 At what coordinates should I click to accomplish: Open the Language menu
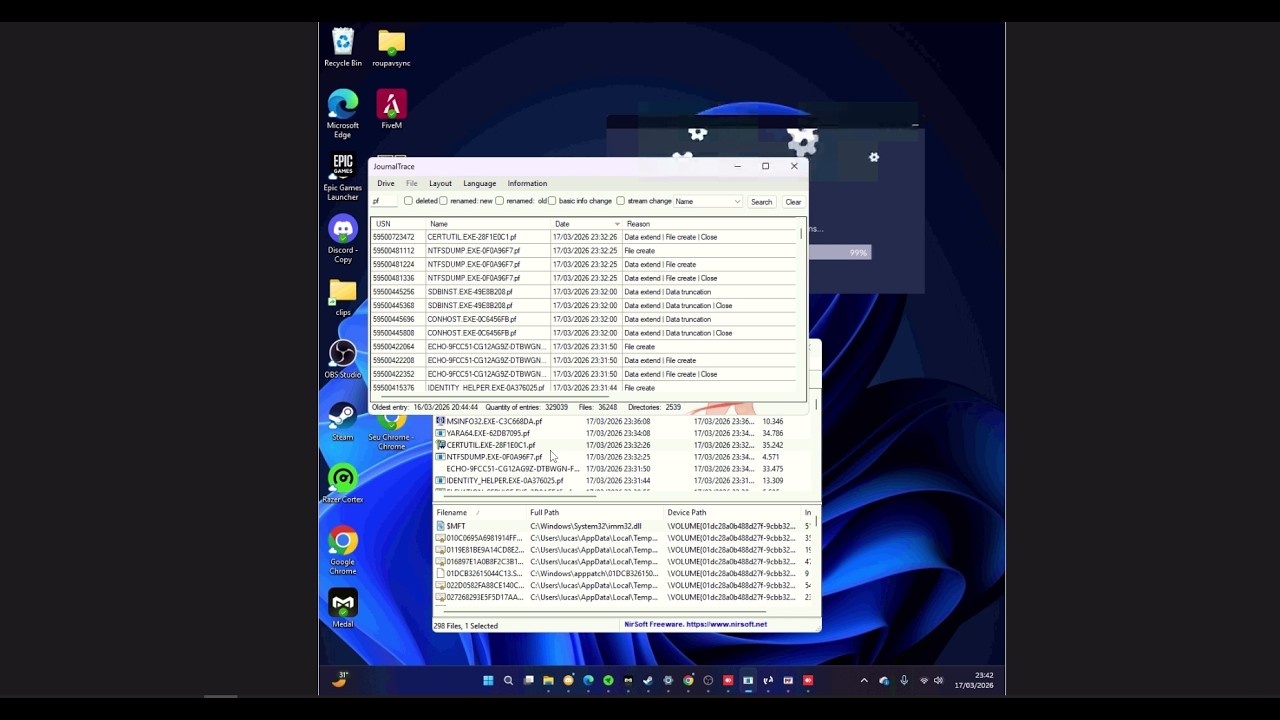pos(479,184)
